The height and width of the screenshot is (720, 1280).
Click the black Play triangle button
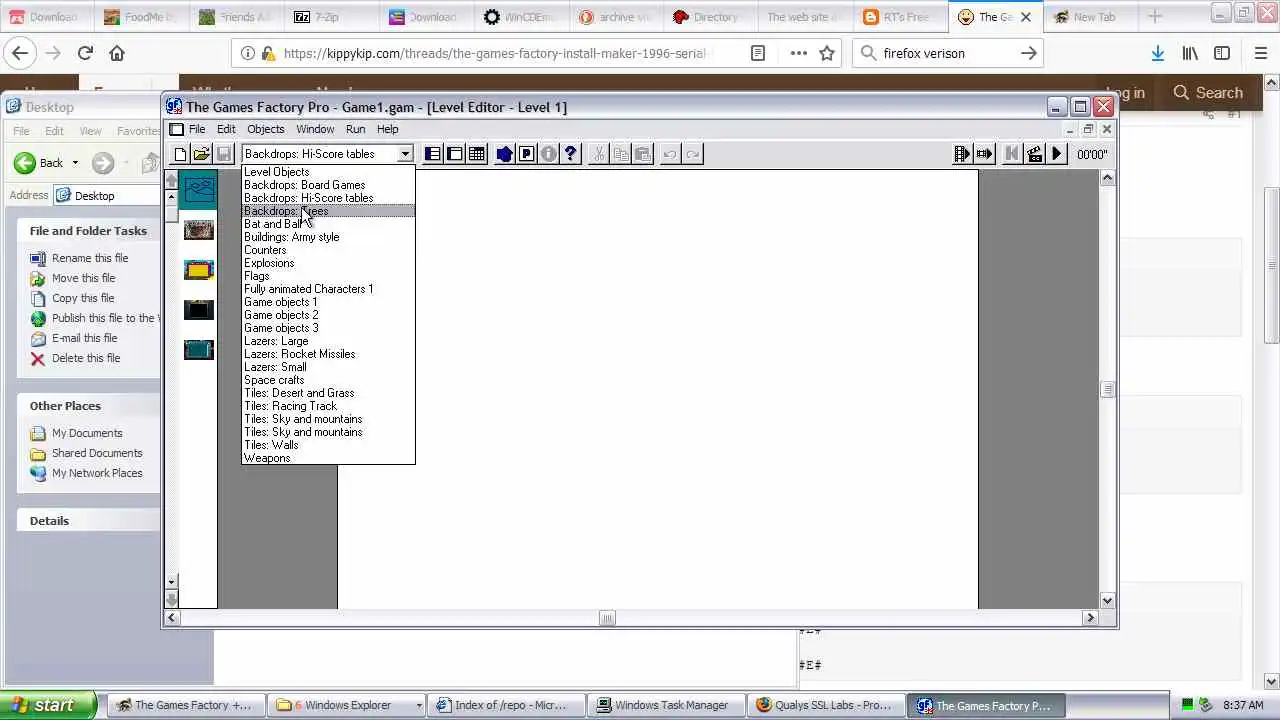(1056, 154)
